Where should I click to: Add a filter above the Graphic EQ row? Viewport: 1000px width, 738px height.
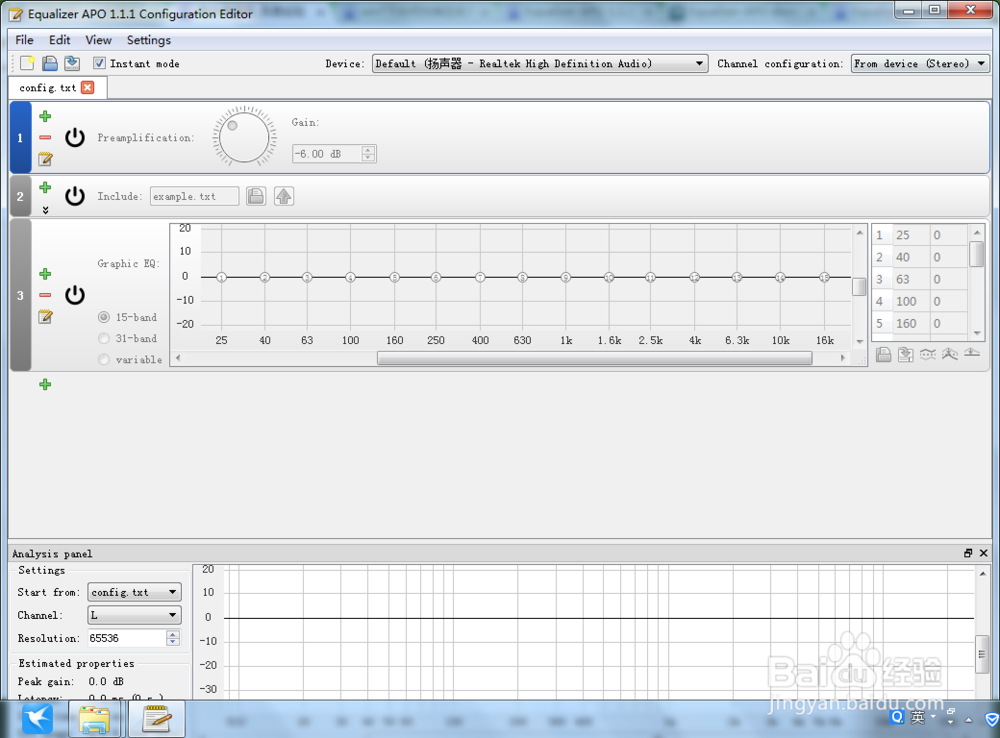click(x=45, y=274)
